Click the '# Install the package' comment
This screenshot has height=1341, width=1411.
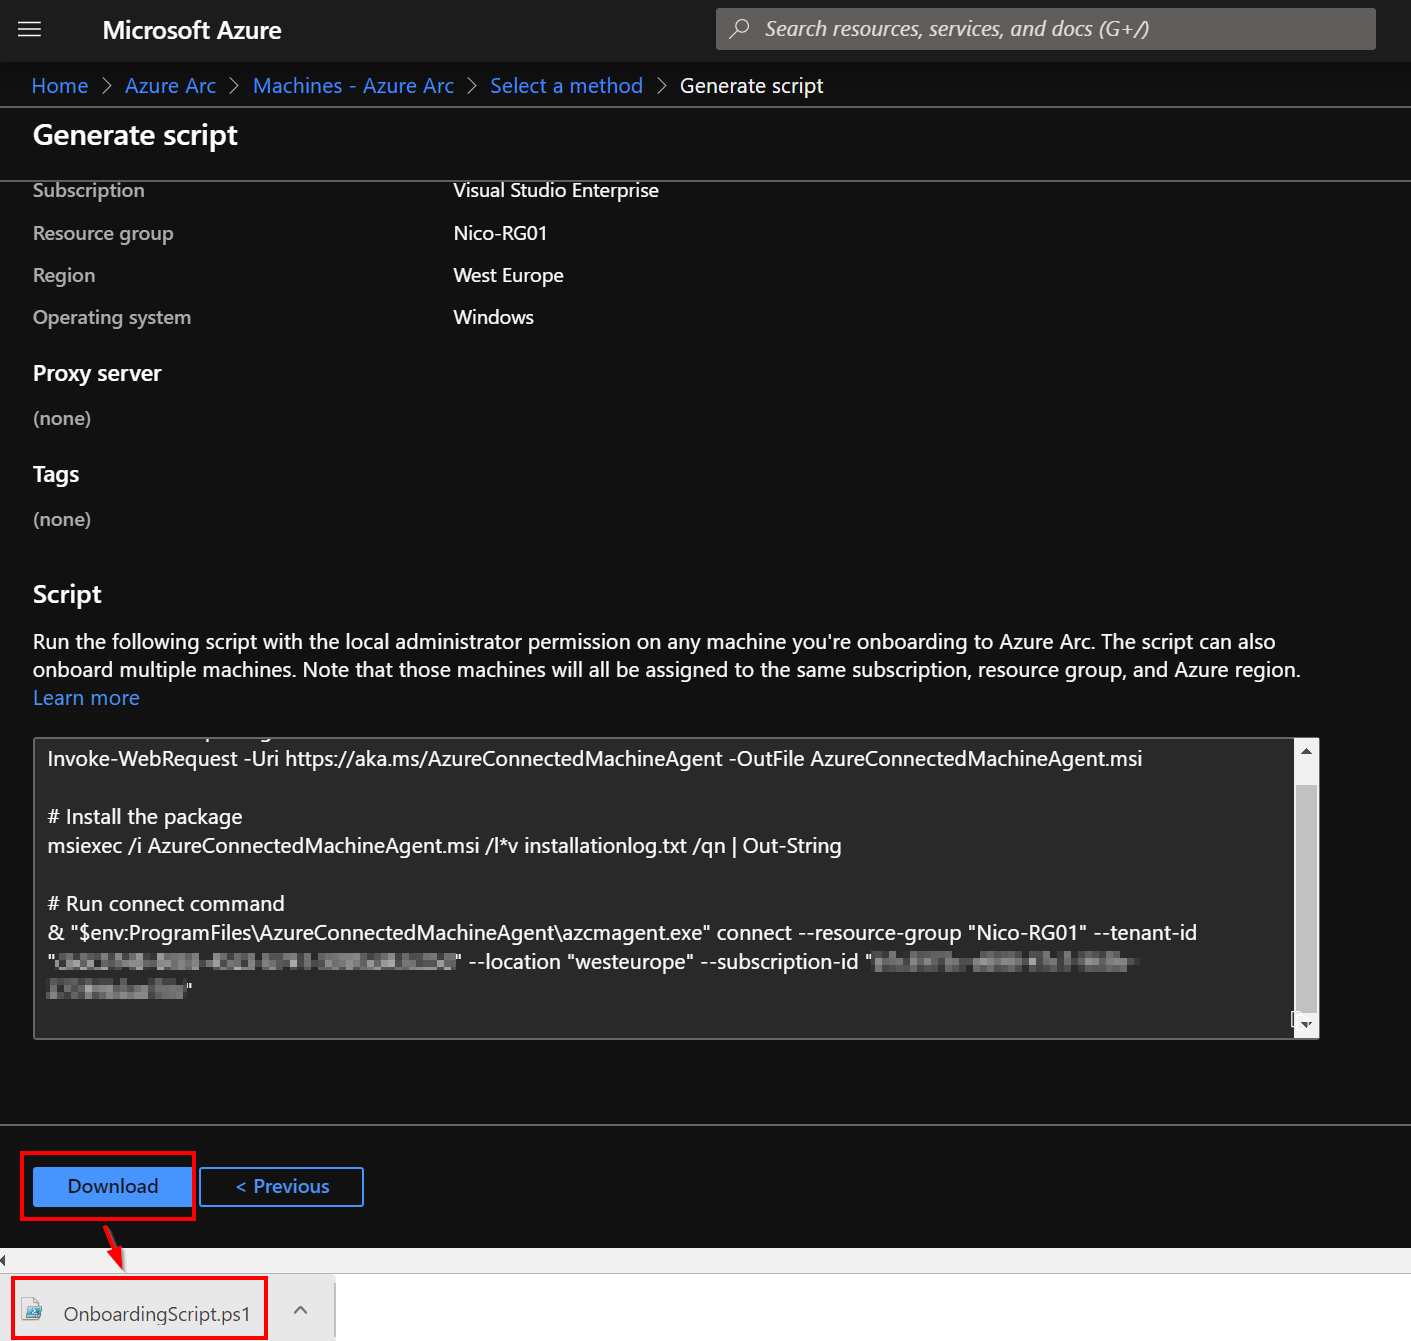[145, 817]
